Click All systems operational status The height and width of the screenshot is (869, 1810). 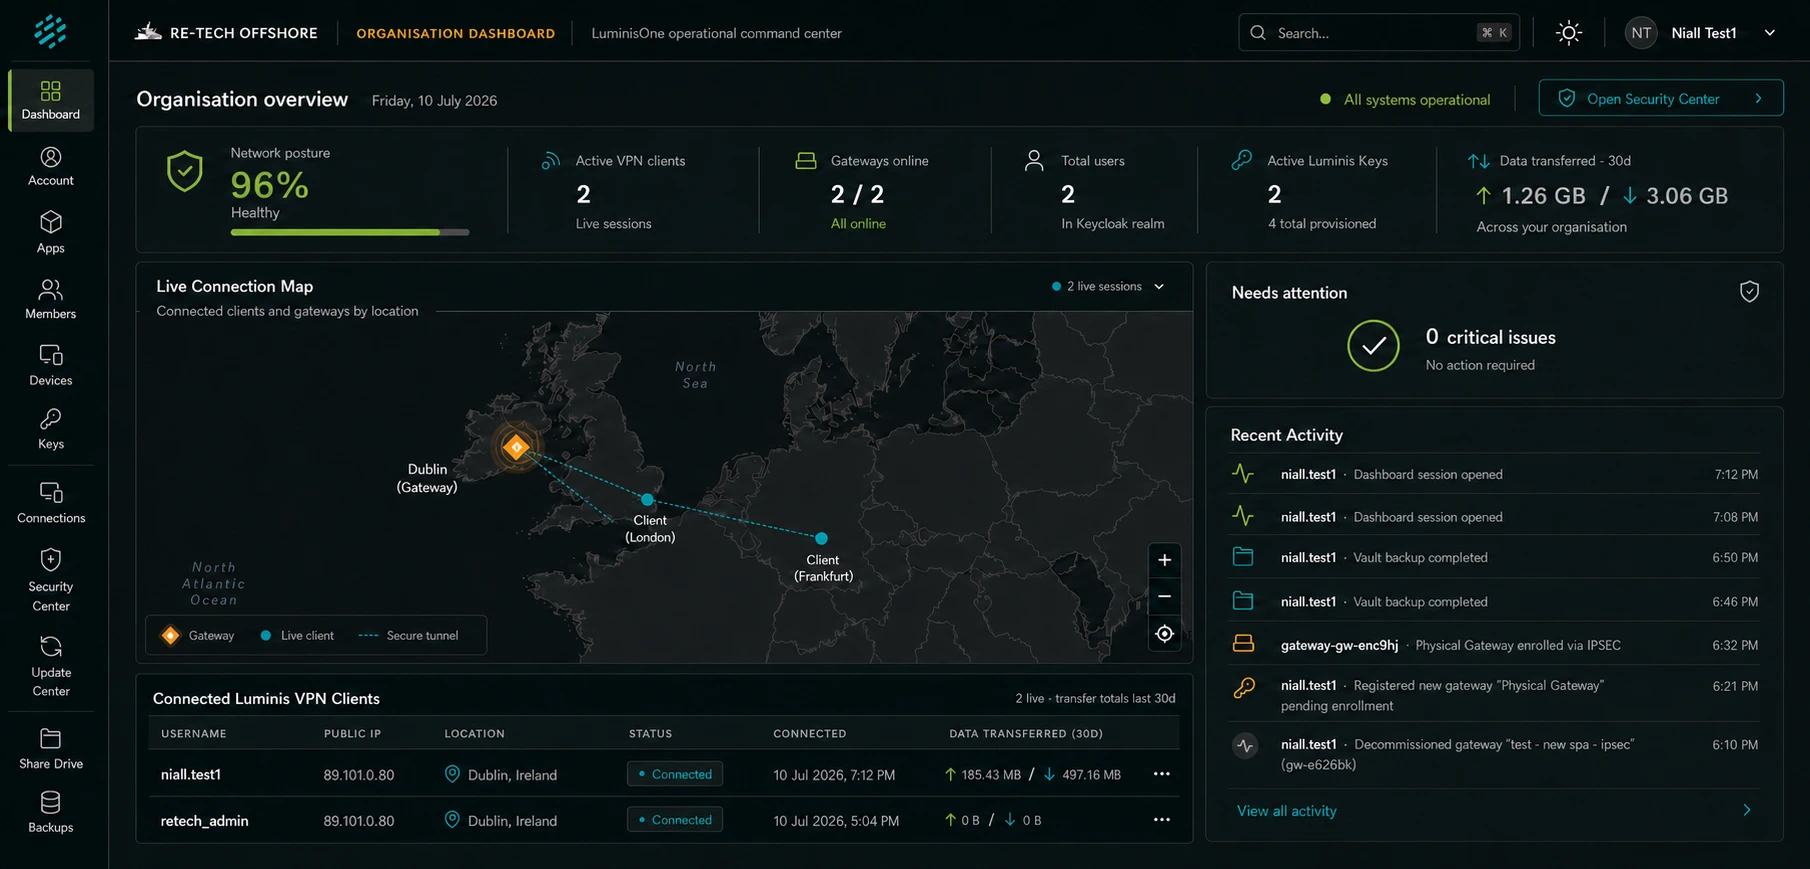pyautogui.click(x=1405, y=100)
